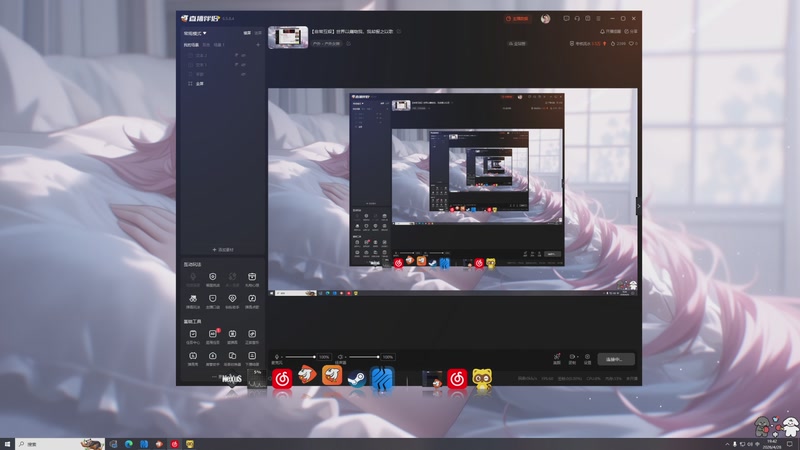Open the calendar check icon in live tools

193,336
